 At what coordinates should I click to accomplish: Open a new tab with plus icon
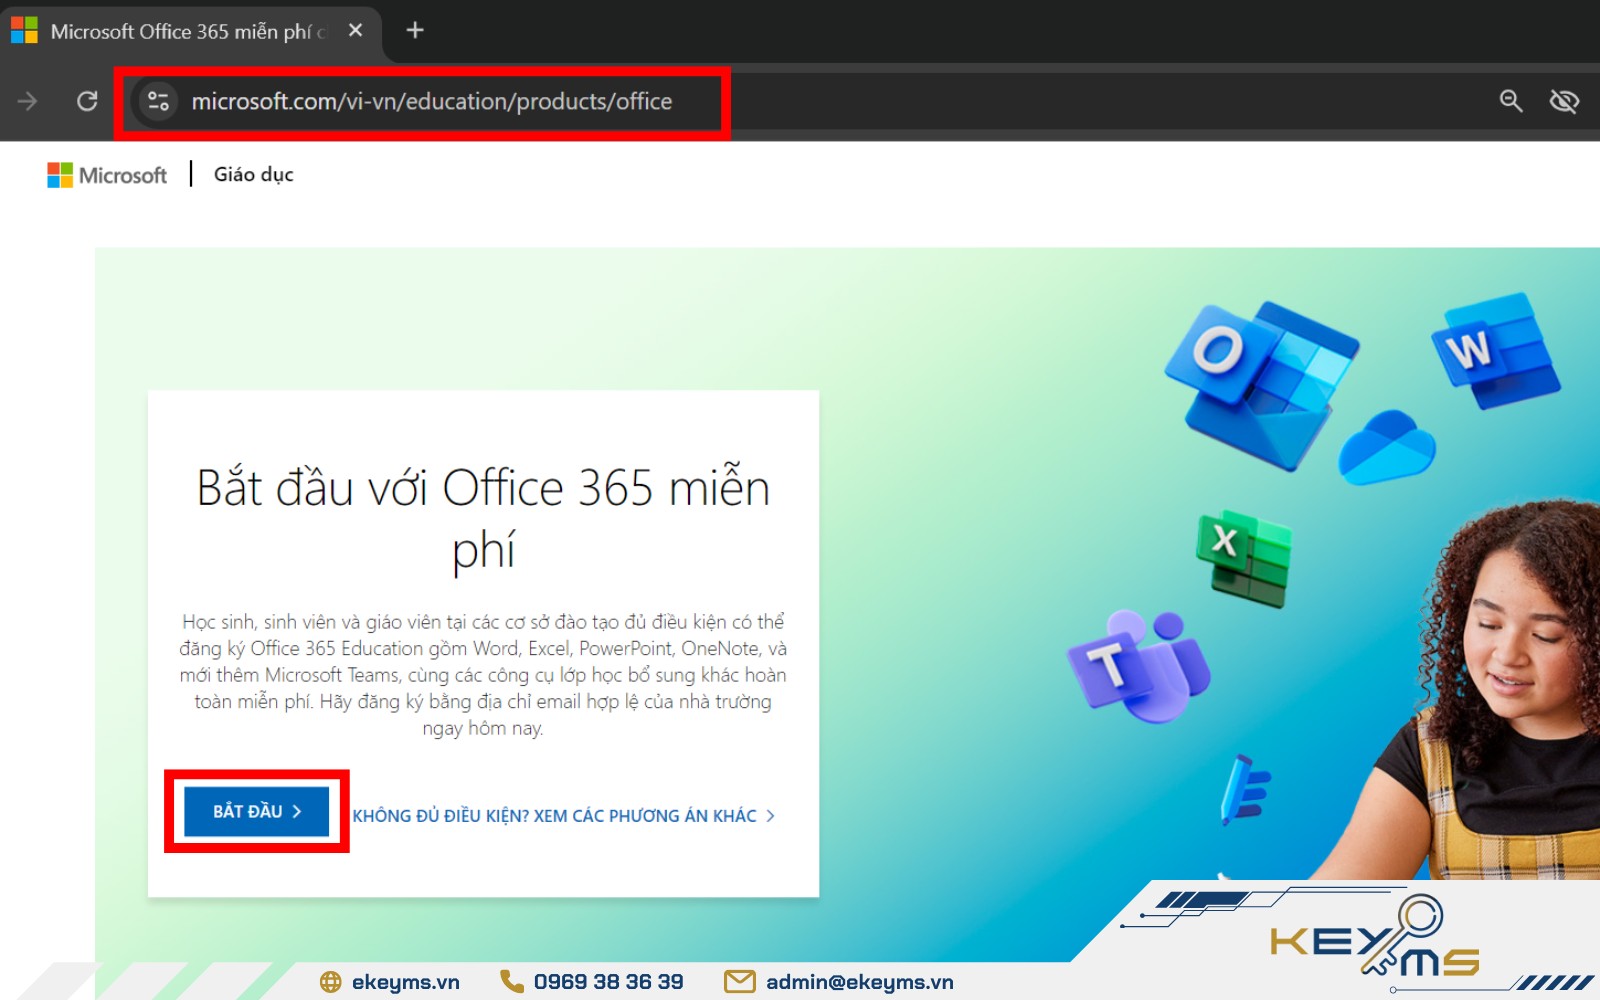(415, 31)
